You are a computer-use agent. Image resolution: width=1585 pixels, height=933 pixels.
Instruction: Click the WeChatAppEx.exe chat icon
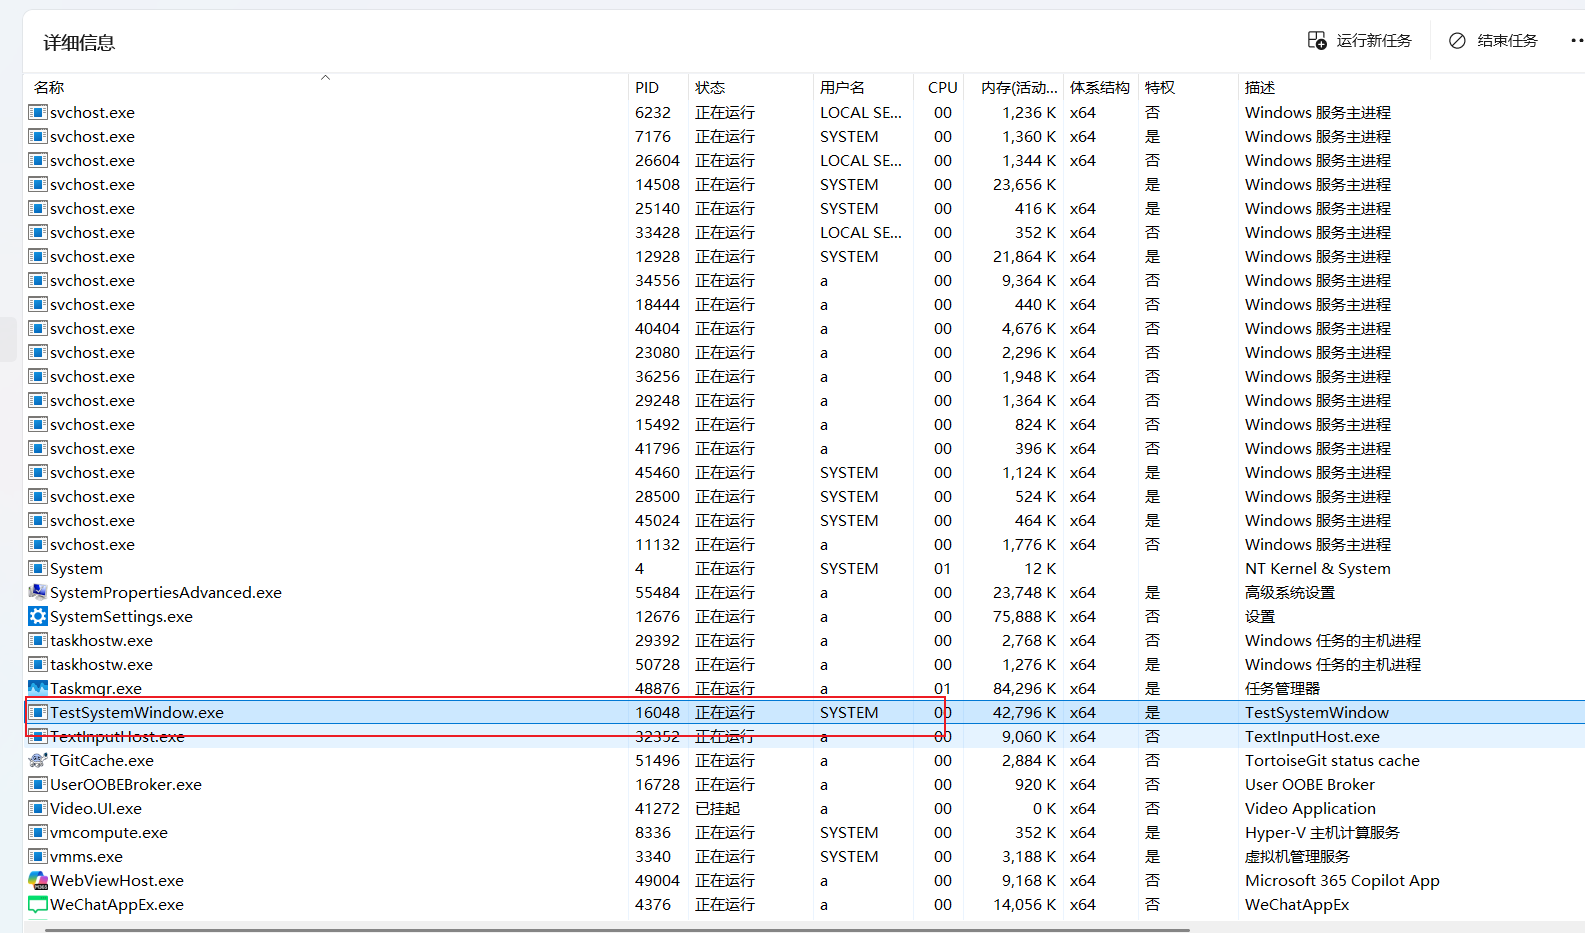pyautogui.click(x=38, y=904)
